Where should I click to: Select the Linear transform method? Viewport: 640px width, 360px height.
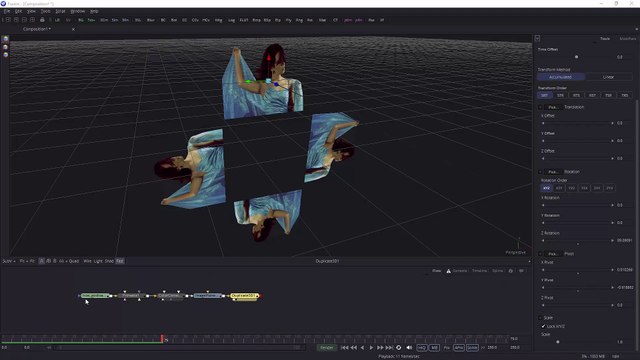(609, 77)
